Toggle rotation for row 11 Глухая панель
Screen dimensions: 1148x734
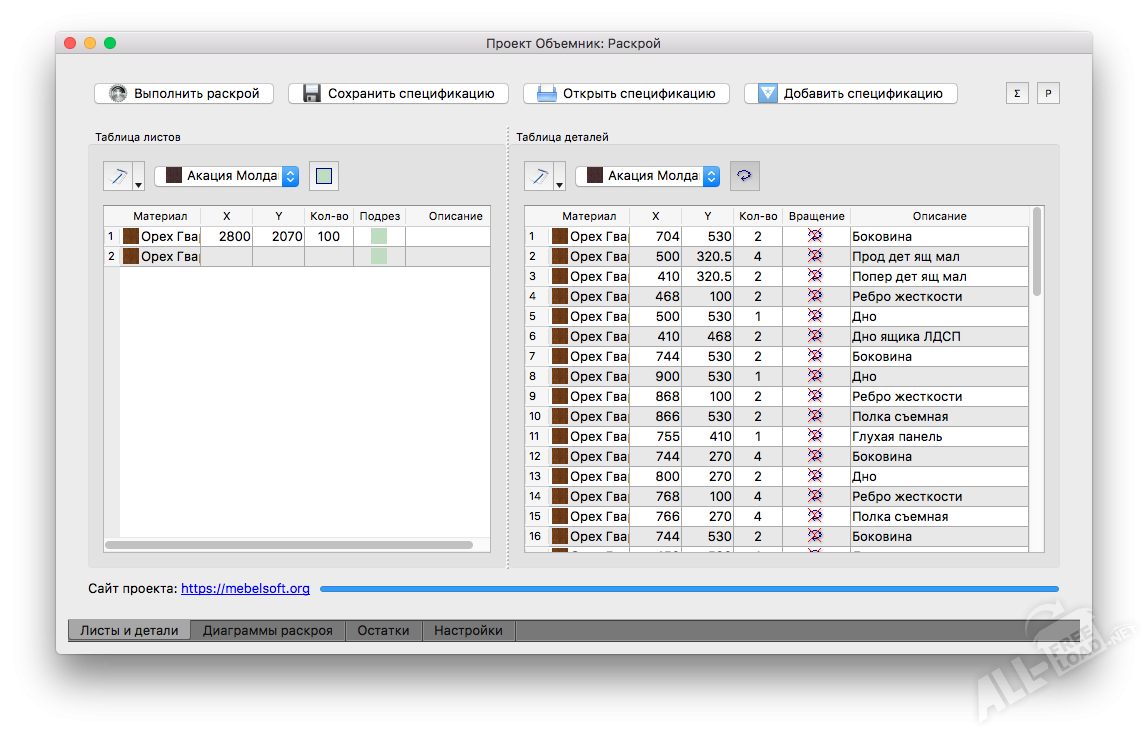pyautogui.click(x=815, y=436)
